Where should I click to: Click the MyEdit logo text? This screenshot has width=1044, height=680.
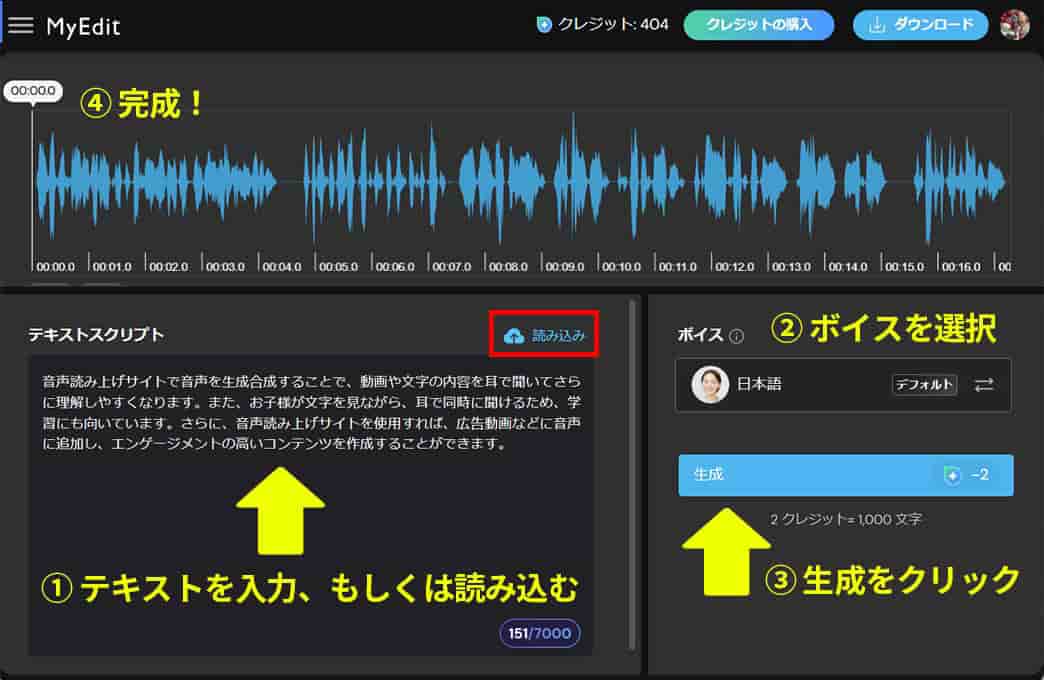(x=83, y=27)
